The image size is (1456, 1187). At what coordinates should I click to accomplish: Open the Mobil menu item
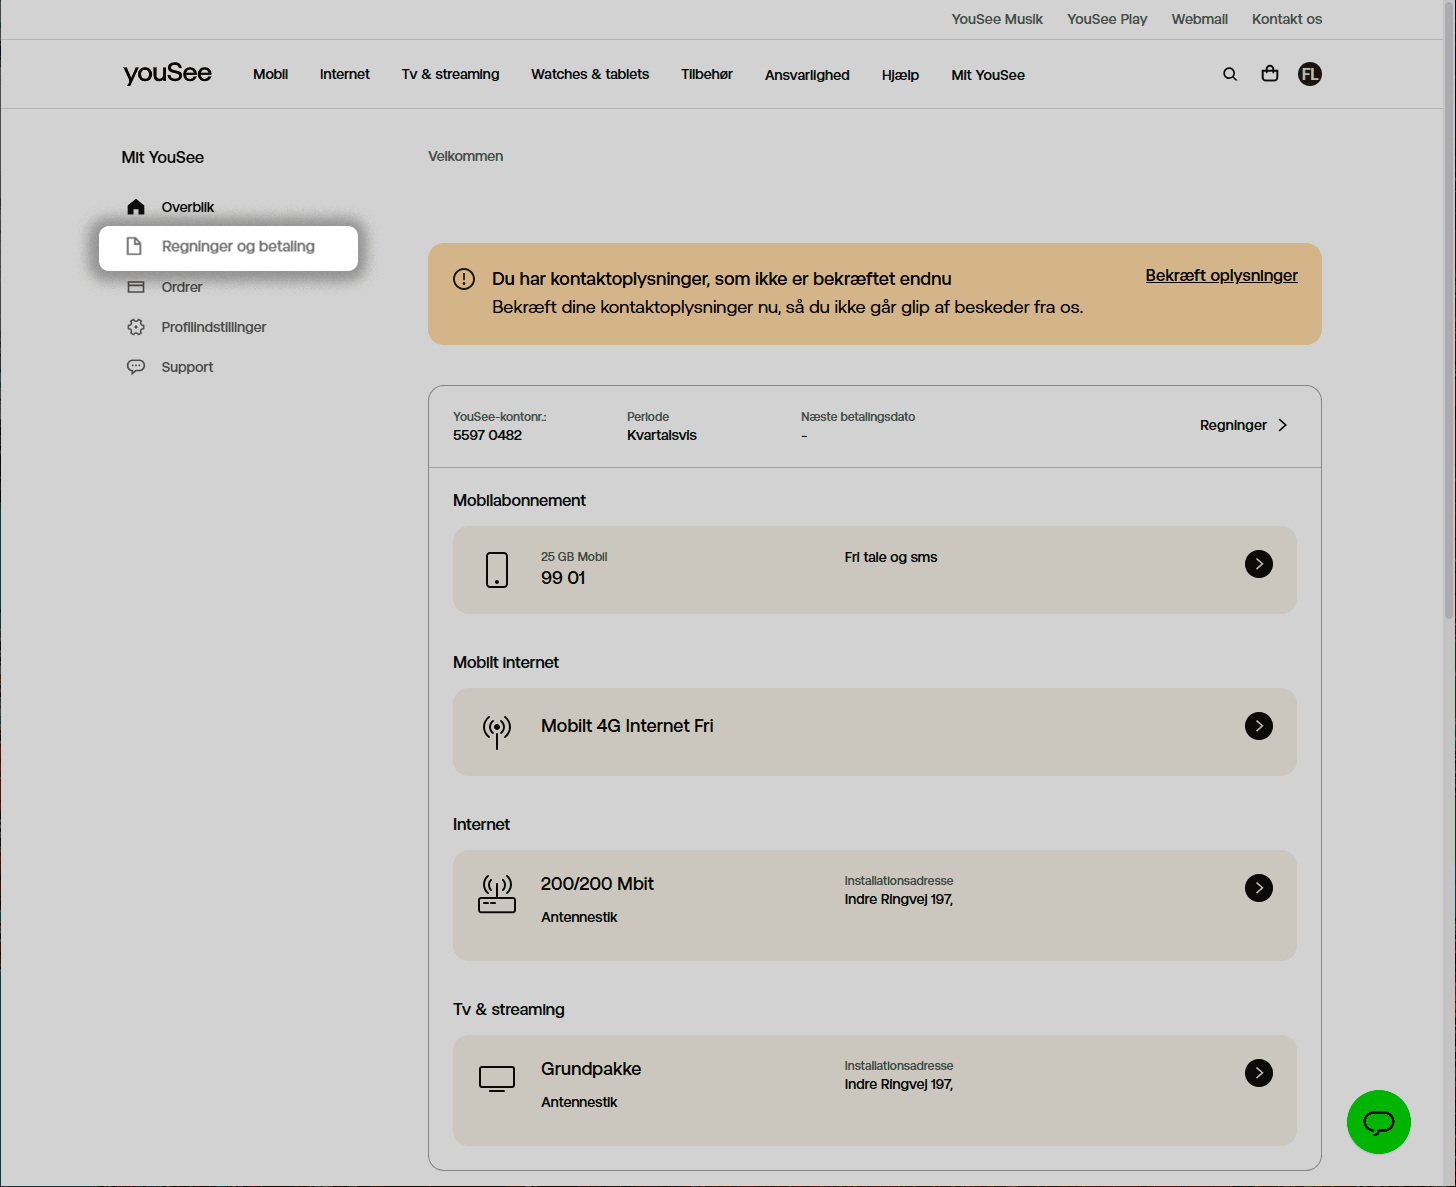270,74
